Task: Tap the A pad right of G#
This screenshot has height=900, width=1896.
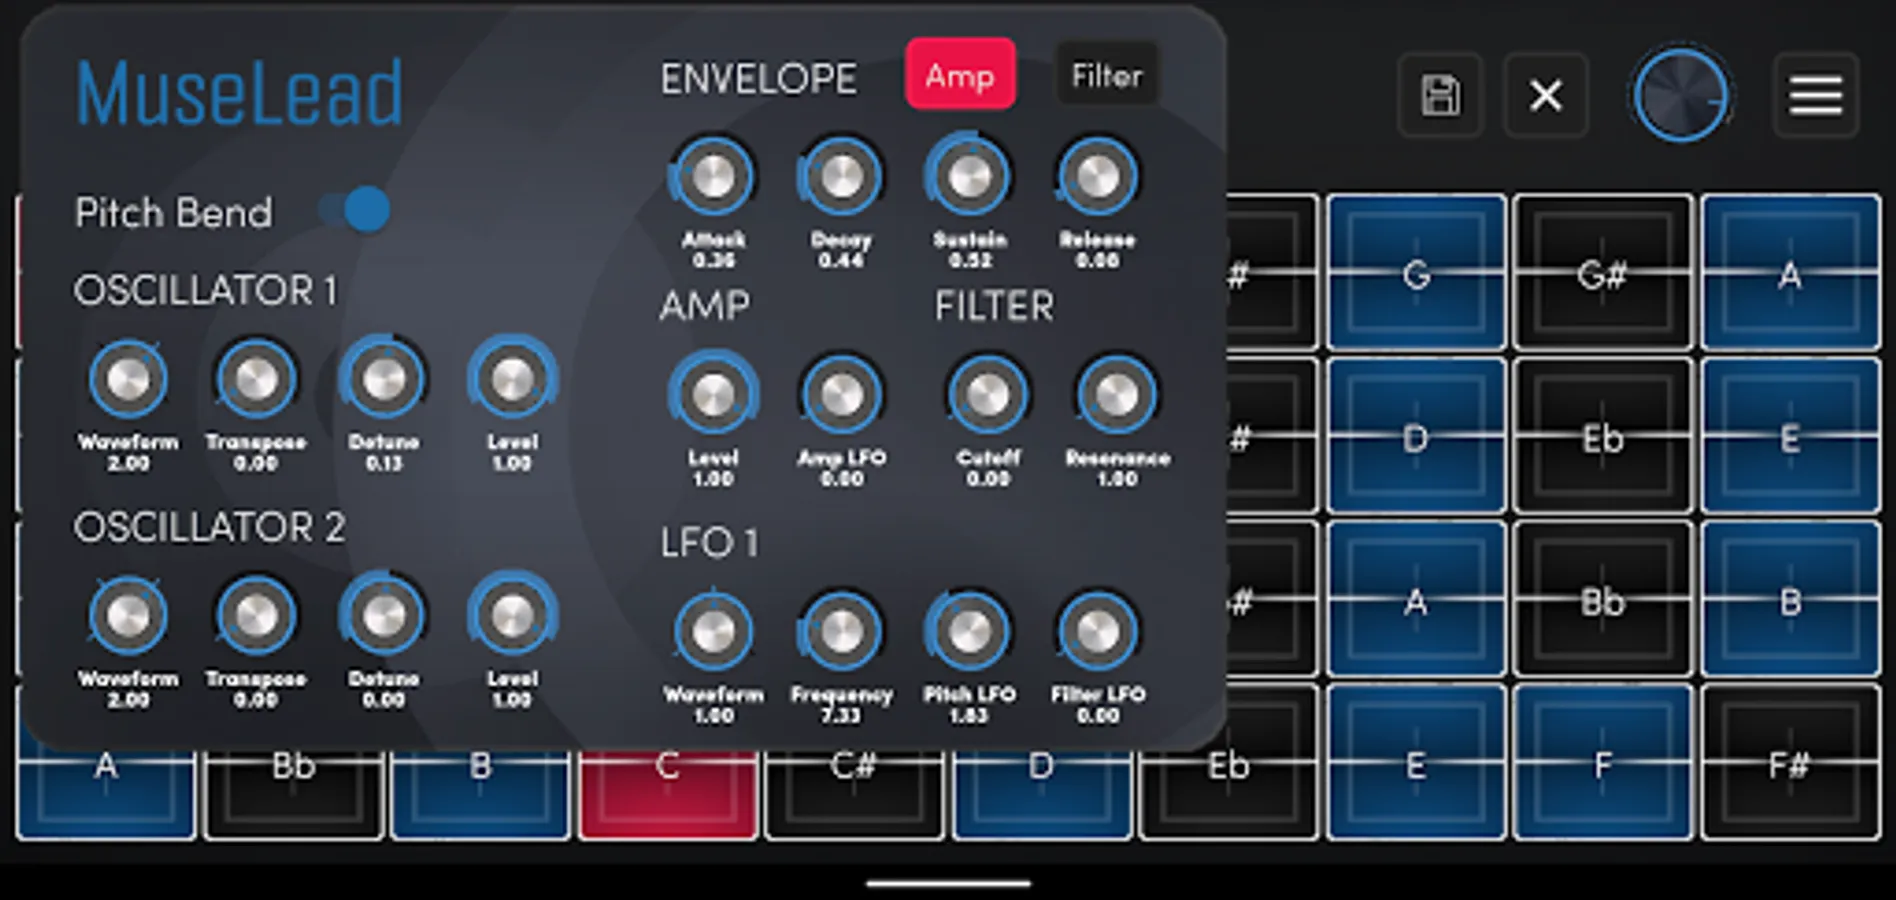Action: [x=1790, y=273]
